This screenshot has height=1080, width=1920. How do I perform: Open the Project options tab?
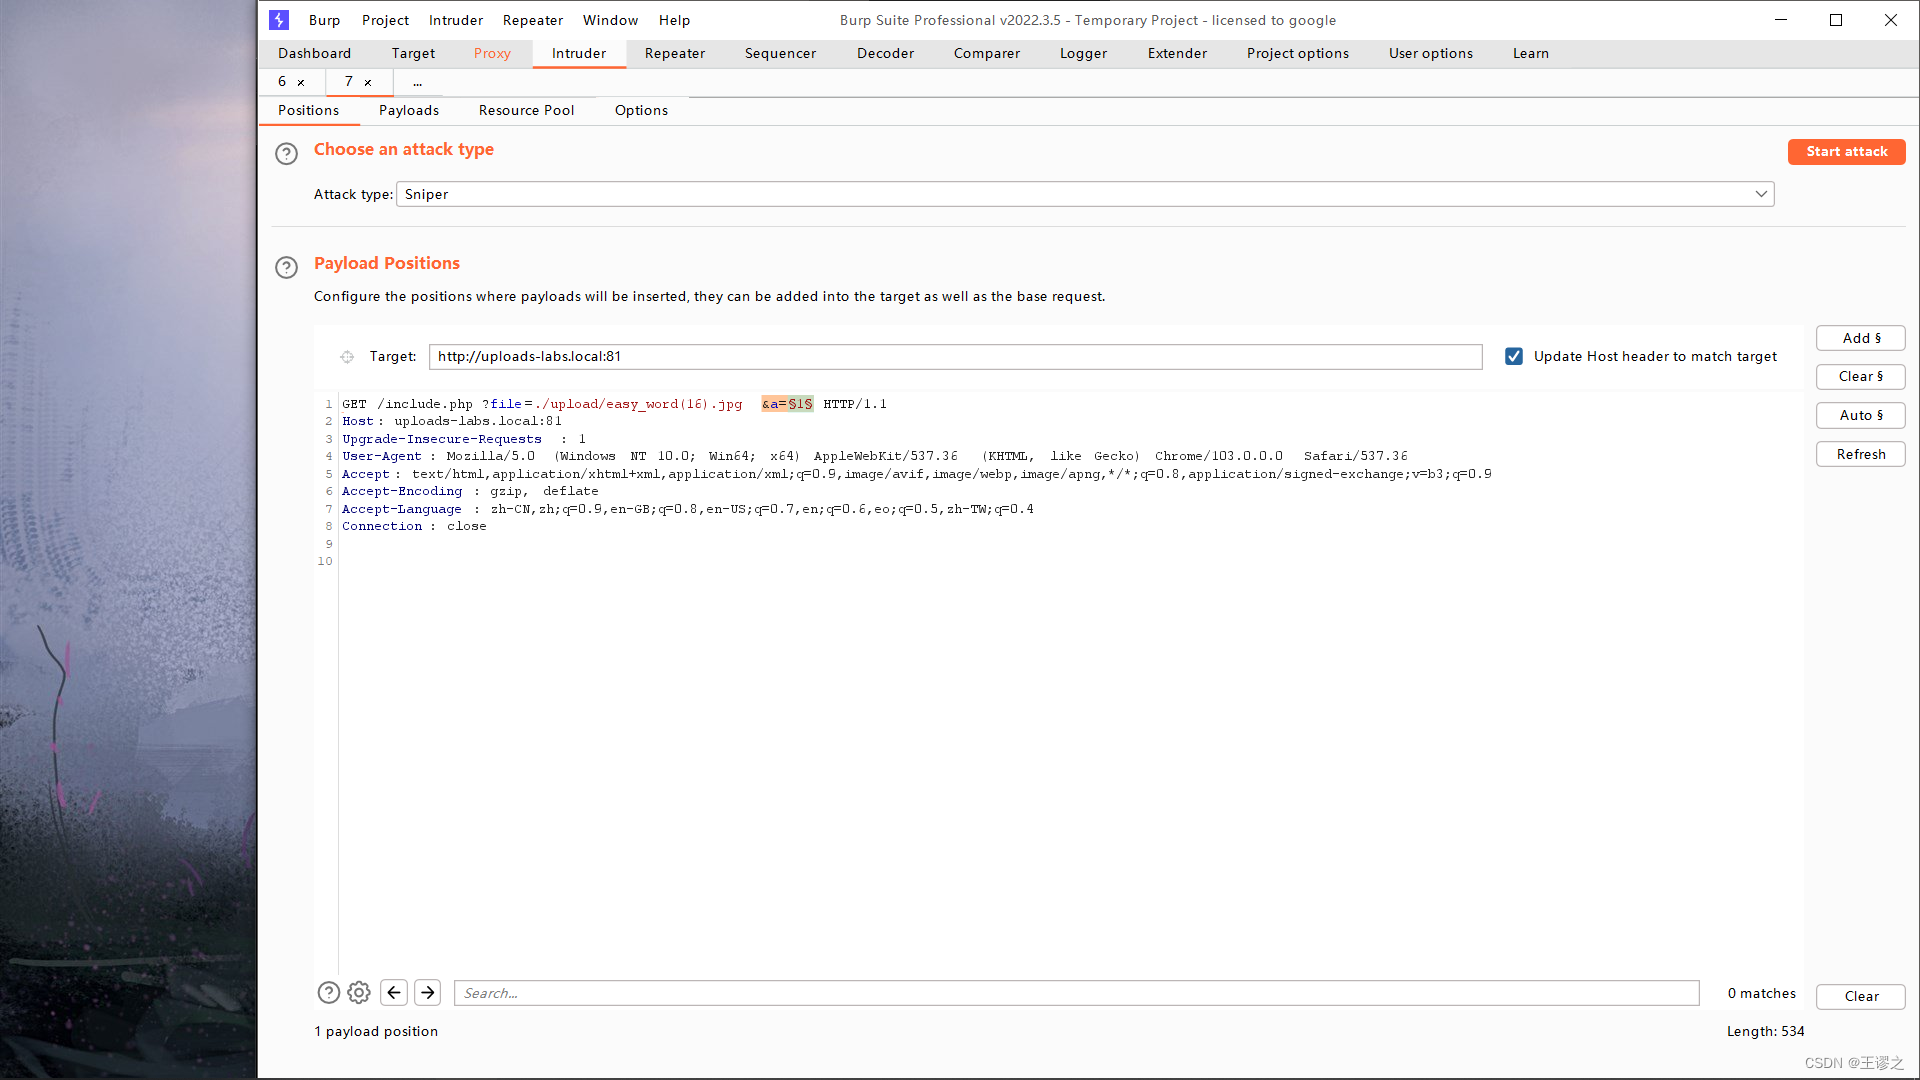tap(1297, 53)
